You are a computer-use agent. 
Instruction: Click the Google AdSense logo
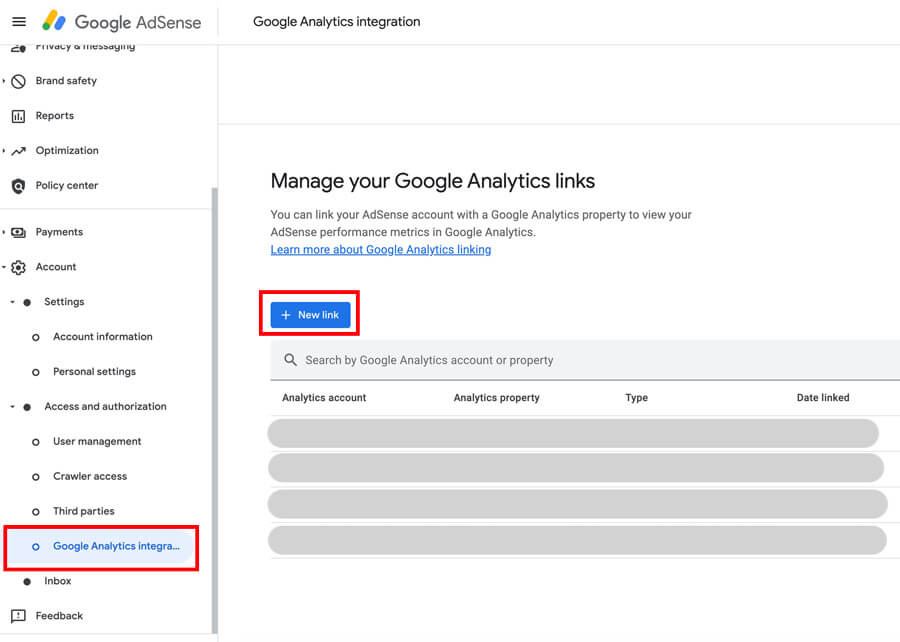click(122, 21)
